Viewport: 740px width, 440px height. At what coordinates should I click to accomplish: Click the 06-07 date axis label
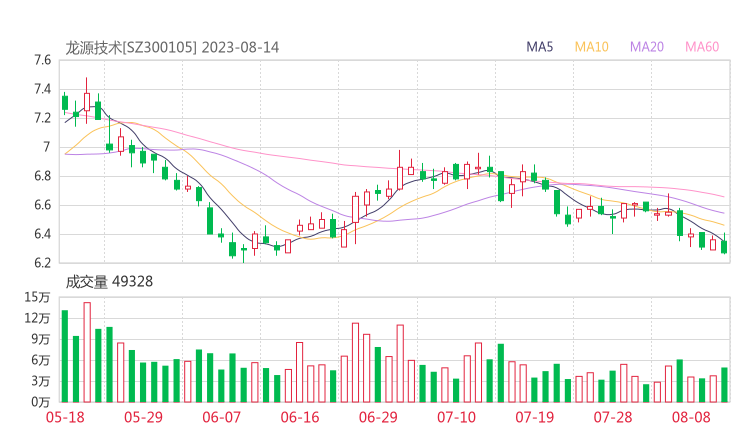(x=221, y=417)
